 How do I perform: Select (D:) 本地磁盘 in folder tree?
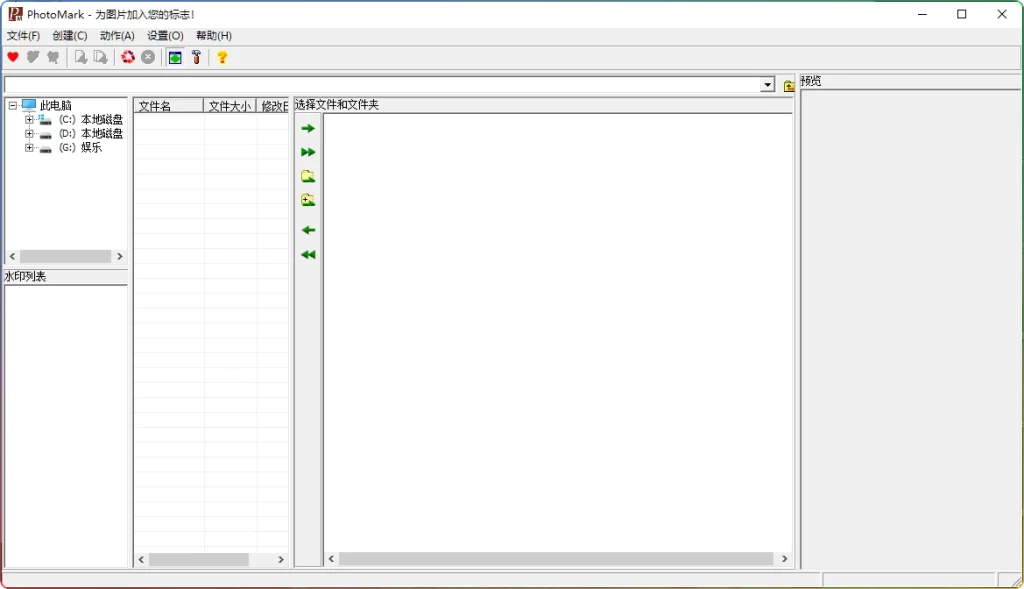pos(101,134)
